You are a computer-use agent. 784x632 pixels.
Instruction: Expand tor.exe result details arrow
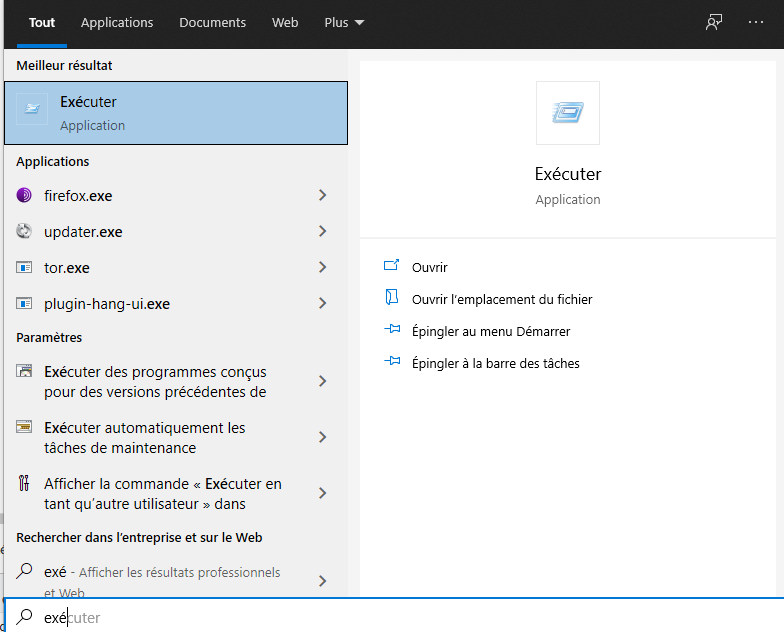click(x=322, y=267)
